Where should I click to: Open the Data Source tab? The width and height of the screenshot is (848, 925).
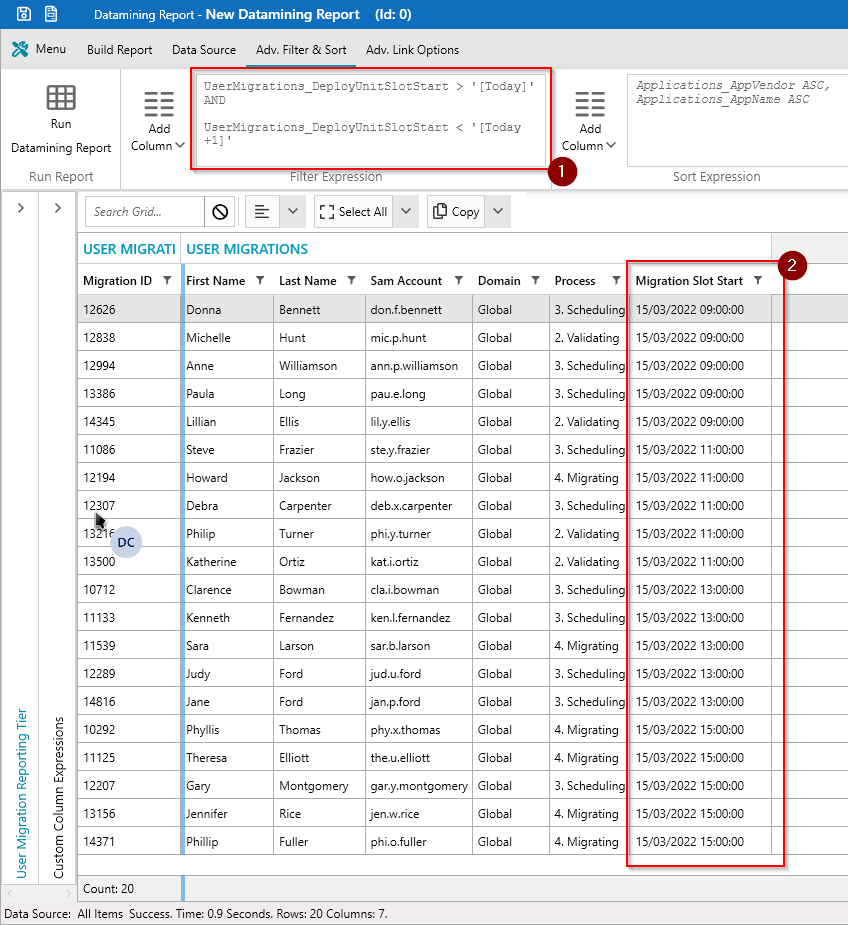204,50
